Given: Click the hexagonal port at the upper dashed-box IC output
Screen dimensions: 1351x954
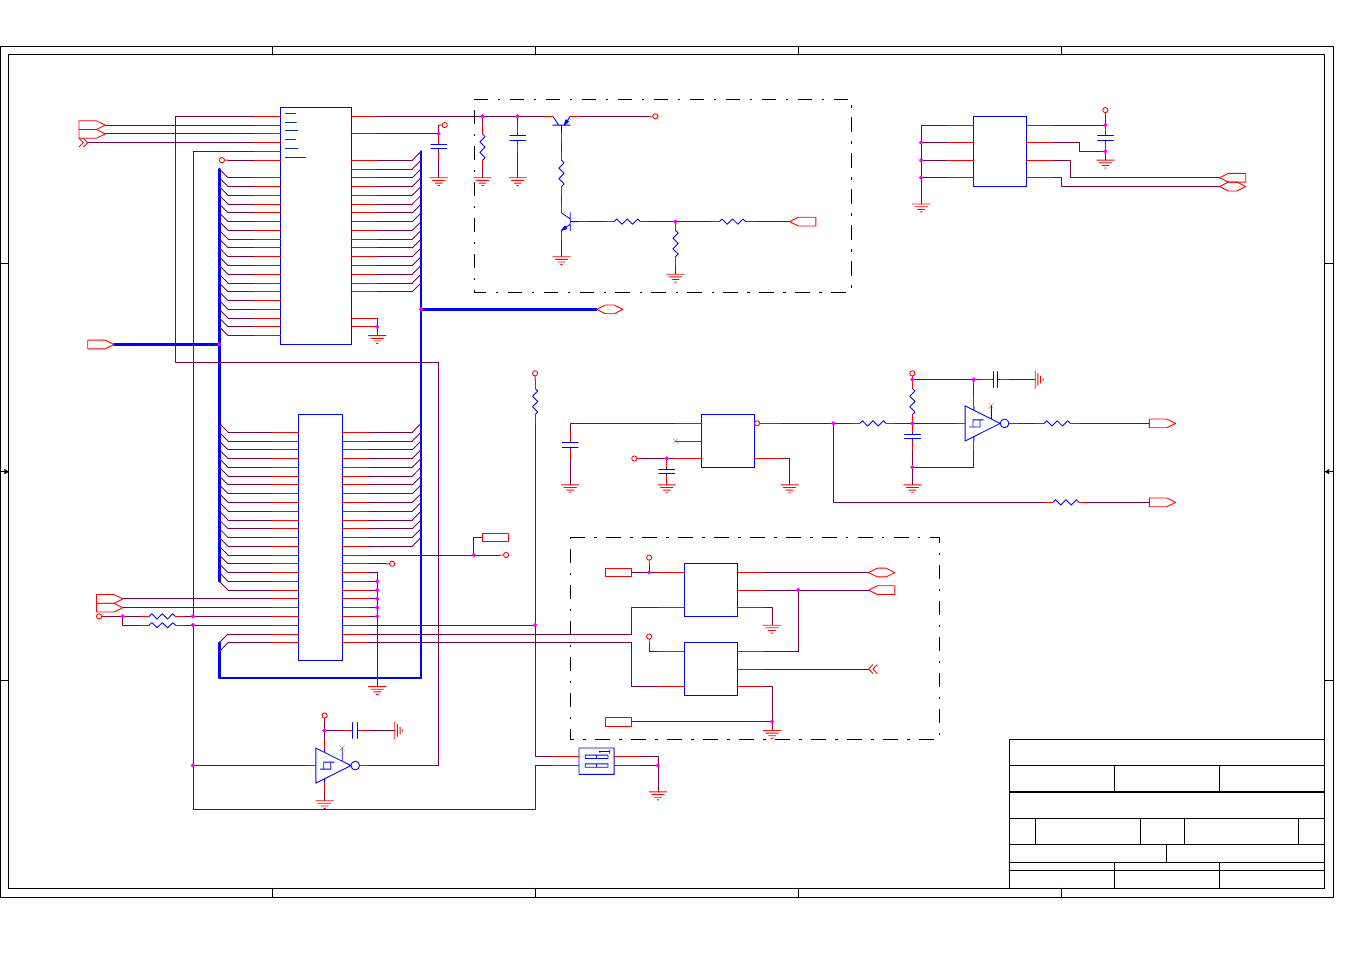Looking at the screenshot, I should tap(881, 573).
